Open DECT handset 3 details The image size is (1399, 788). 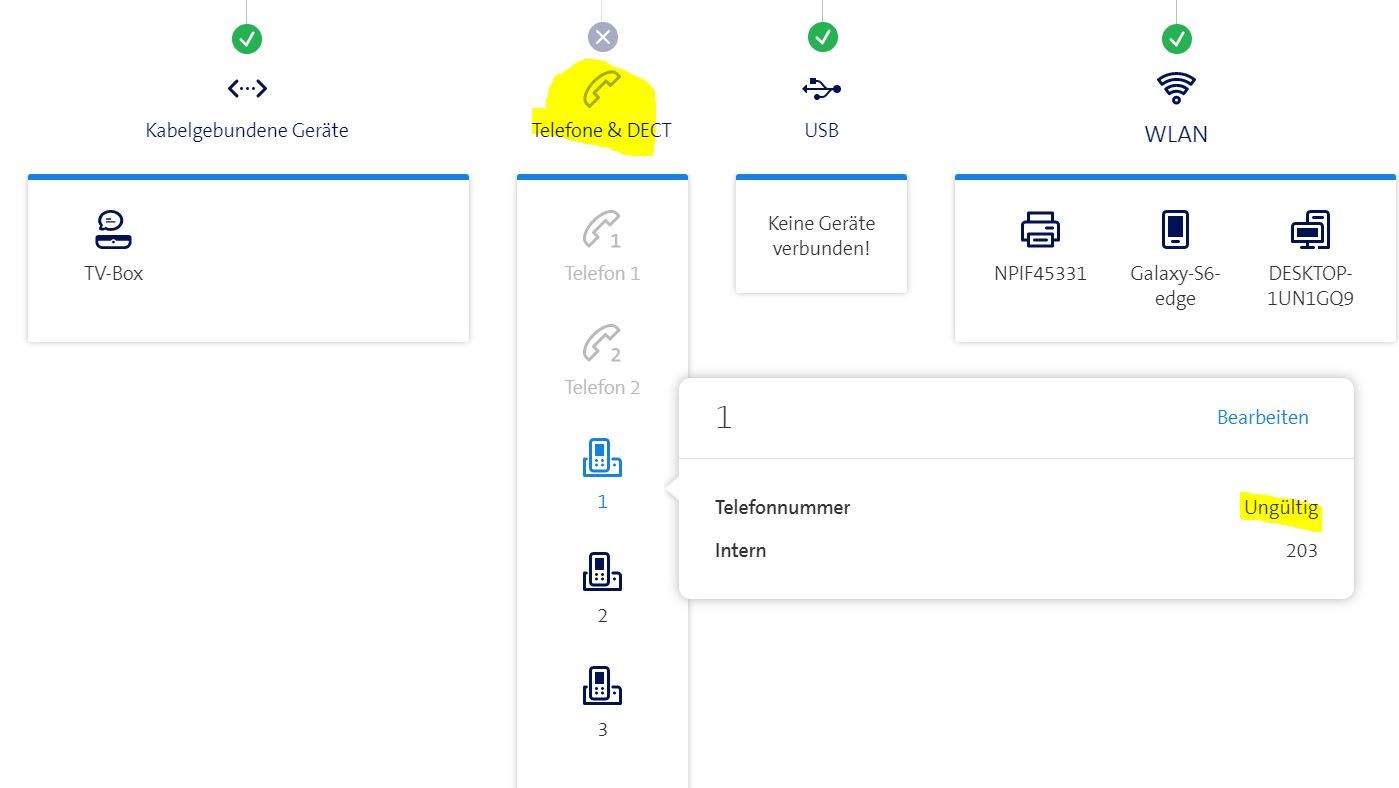click(601, 686)
